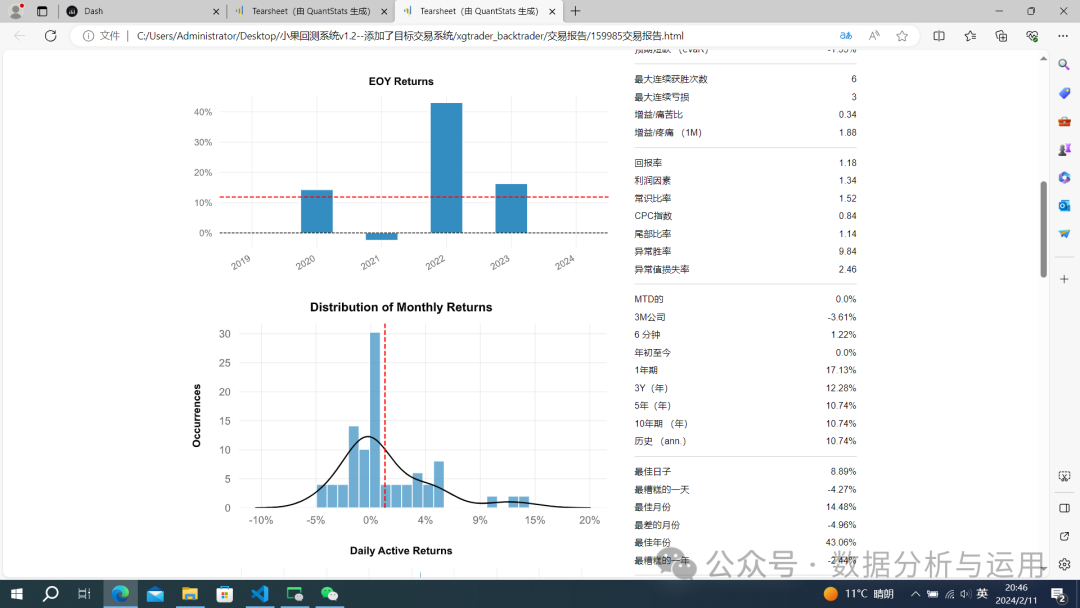Click the 2022 bar in EOY Returns
This screenshot has width=1080, height=608.
pos(446,168)
